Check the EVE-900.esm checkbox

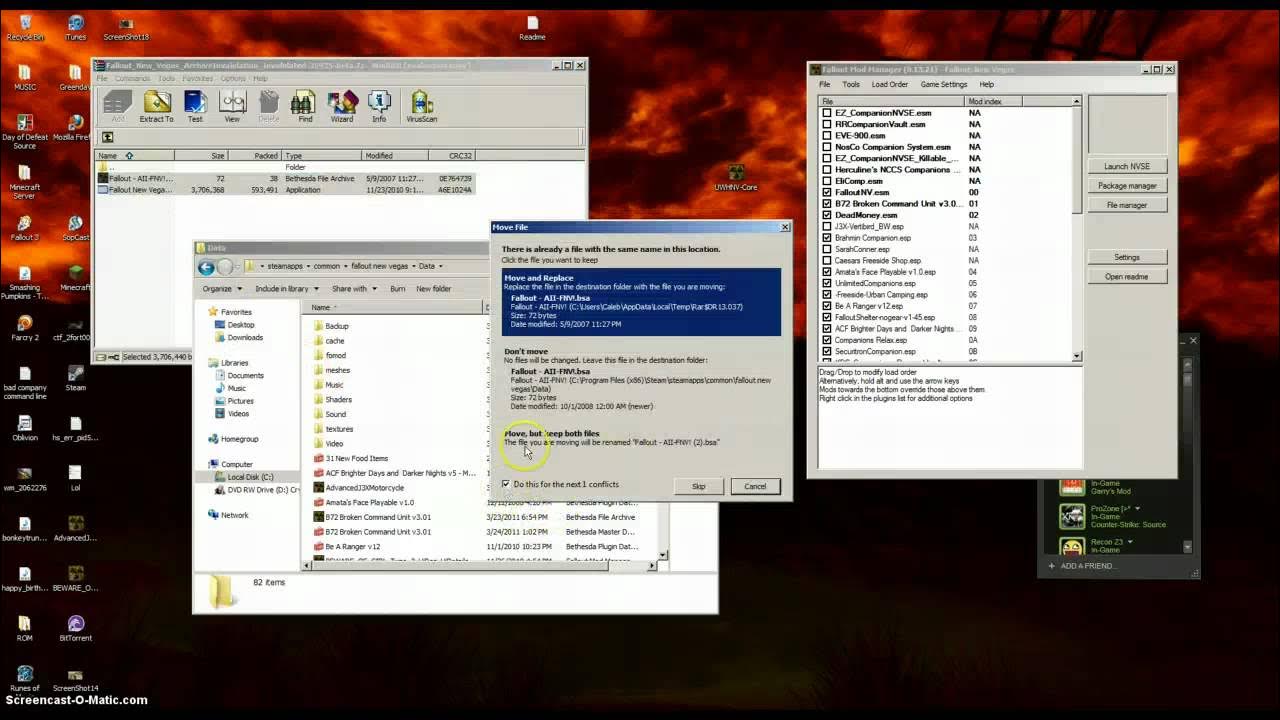coord(827,135)
